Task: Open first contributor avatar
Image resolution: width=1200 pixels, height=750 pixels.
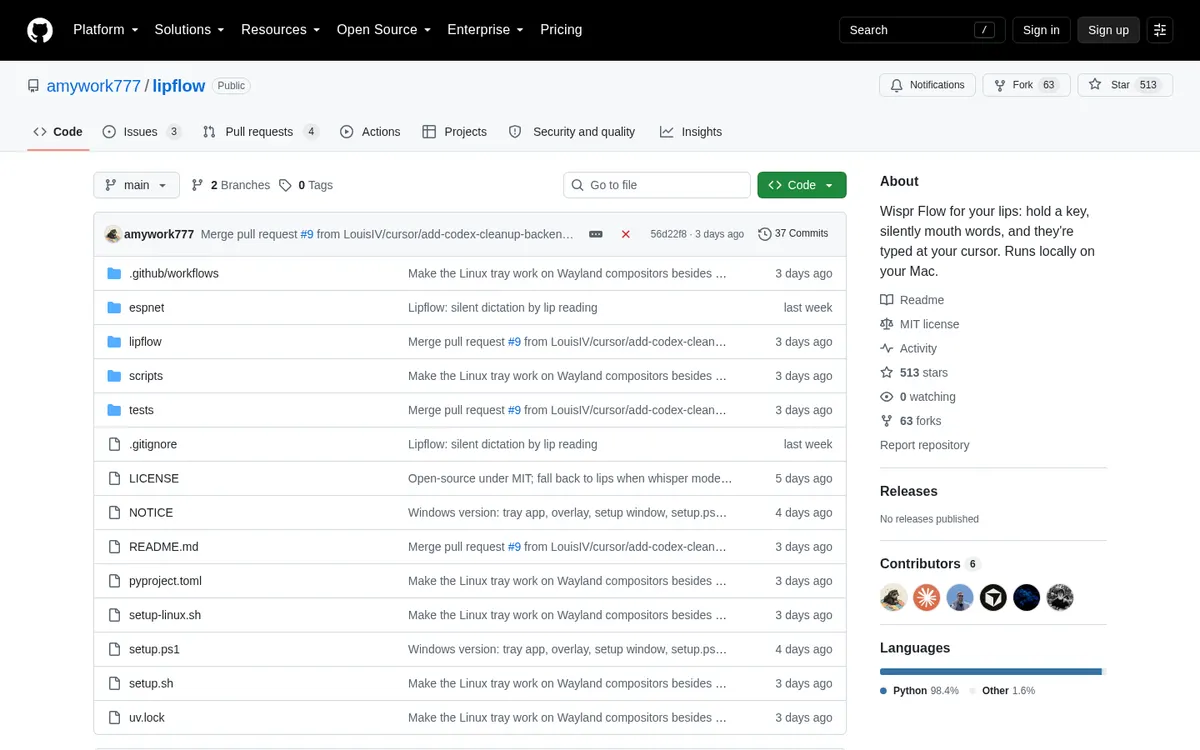Action: [893, 598]
